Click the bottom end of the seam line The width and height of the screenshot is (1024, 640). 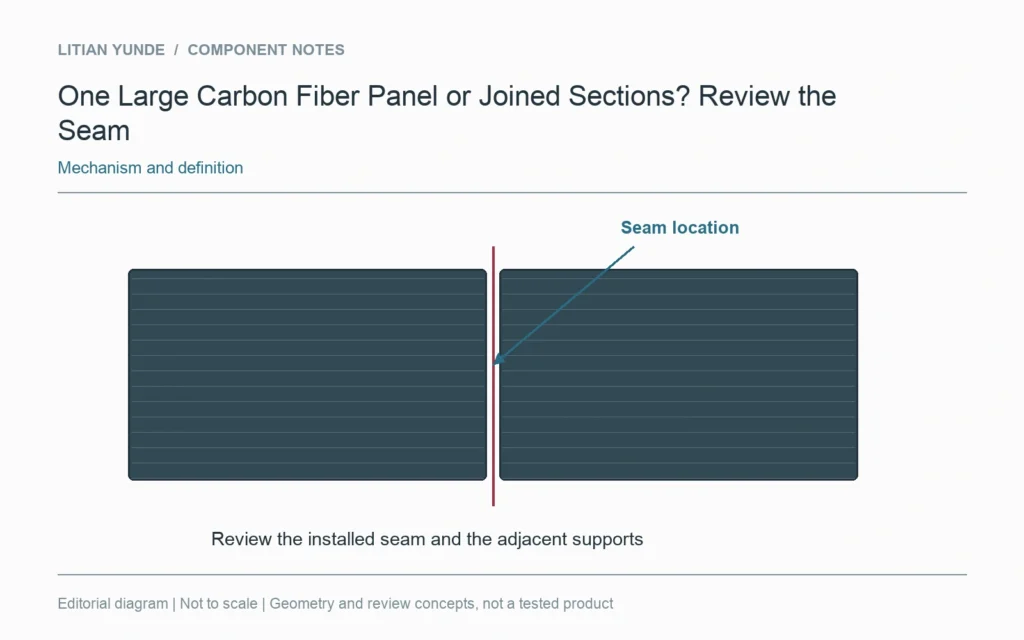[x=493, y=504]
